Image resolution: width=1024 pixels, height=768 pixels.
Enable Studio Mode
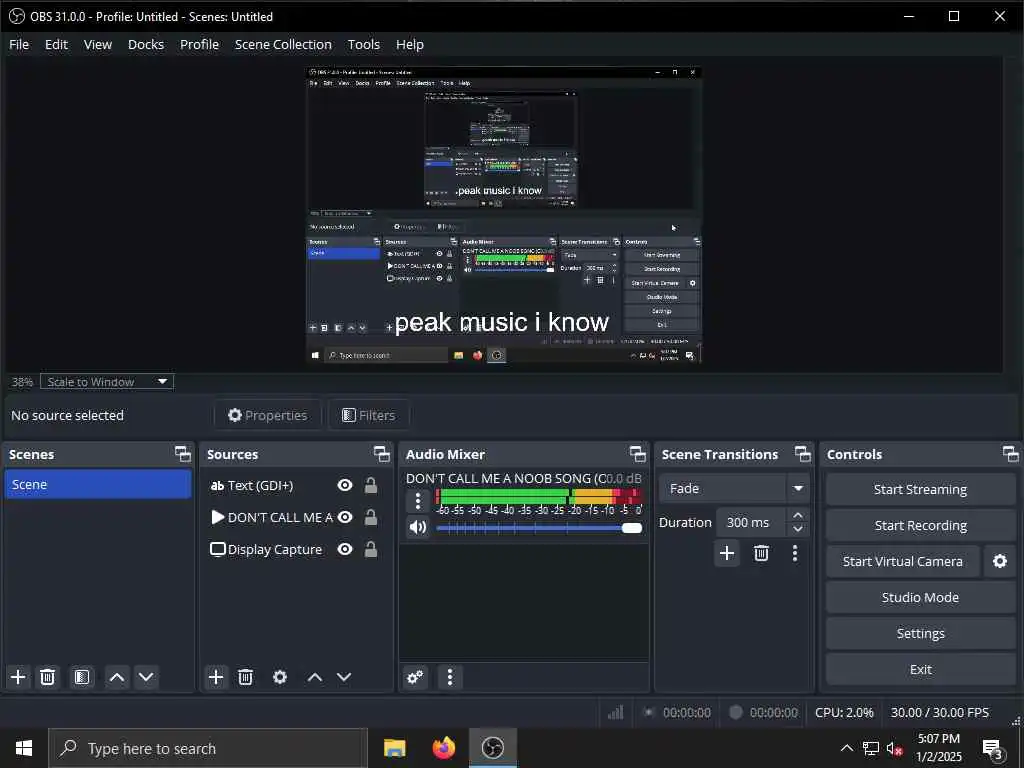(x=920, y=597)
